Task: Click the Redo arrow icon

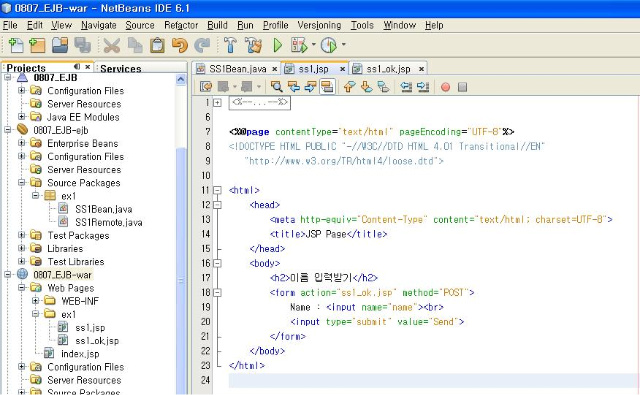Action: click(202, 45)
